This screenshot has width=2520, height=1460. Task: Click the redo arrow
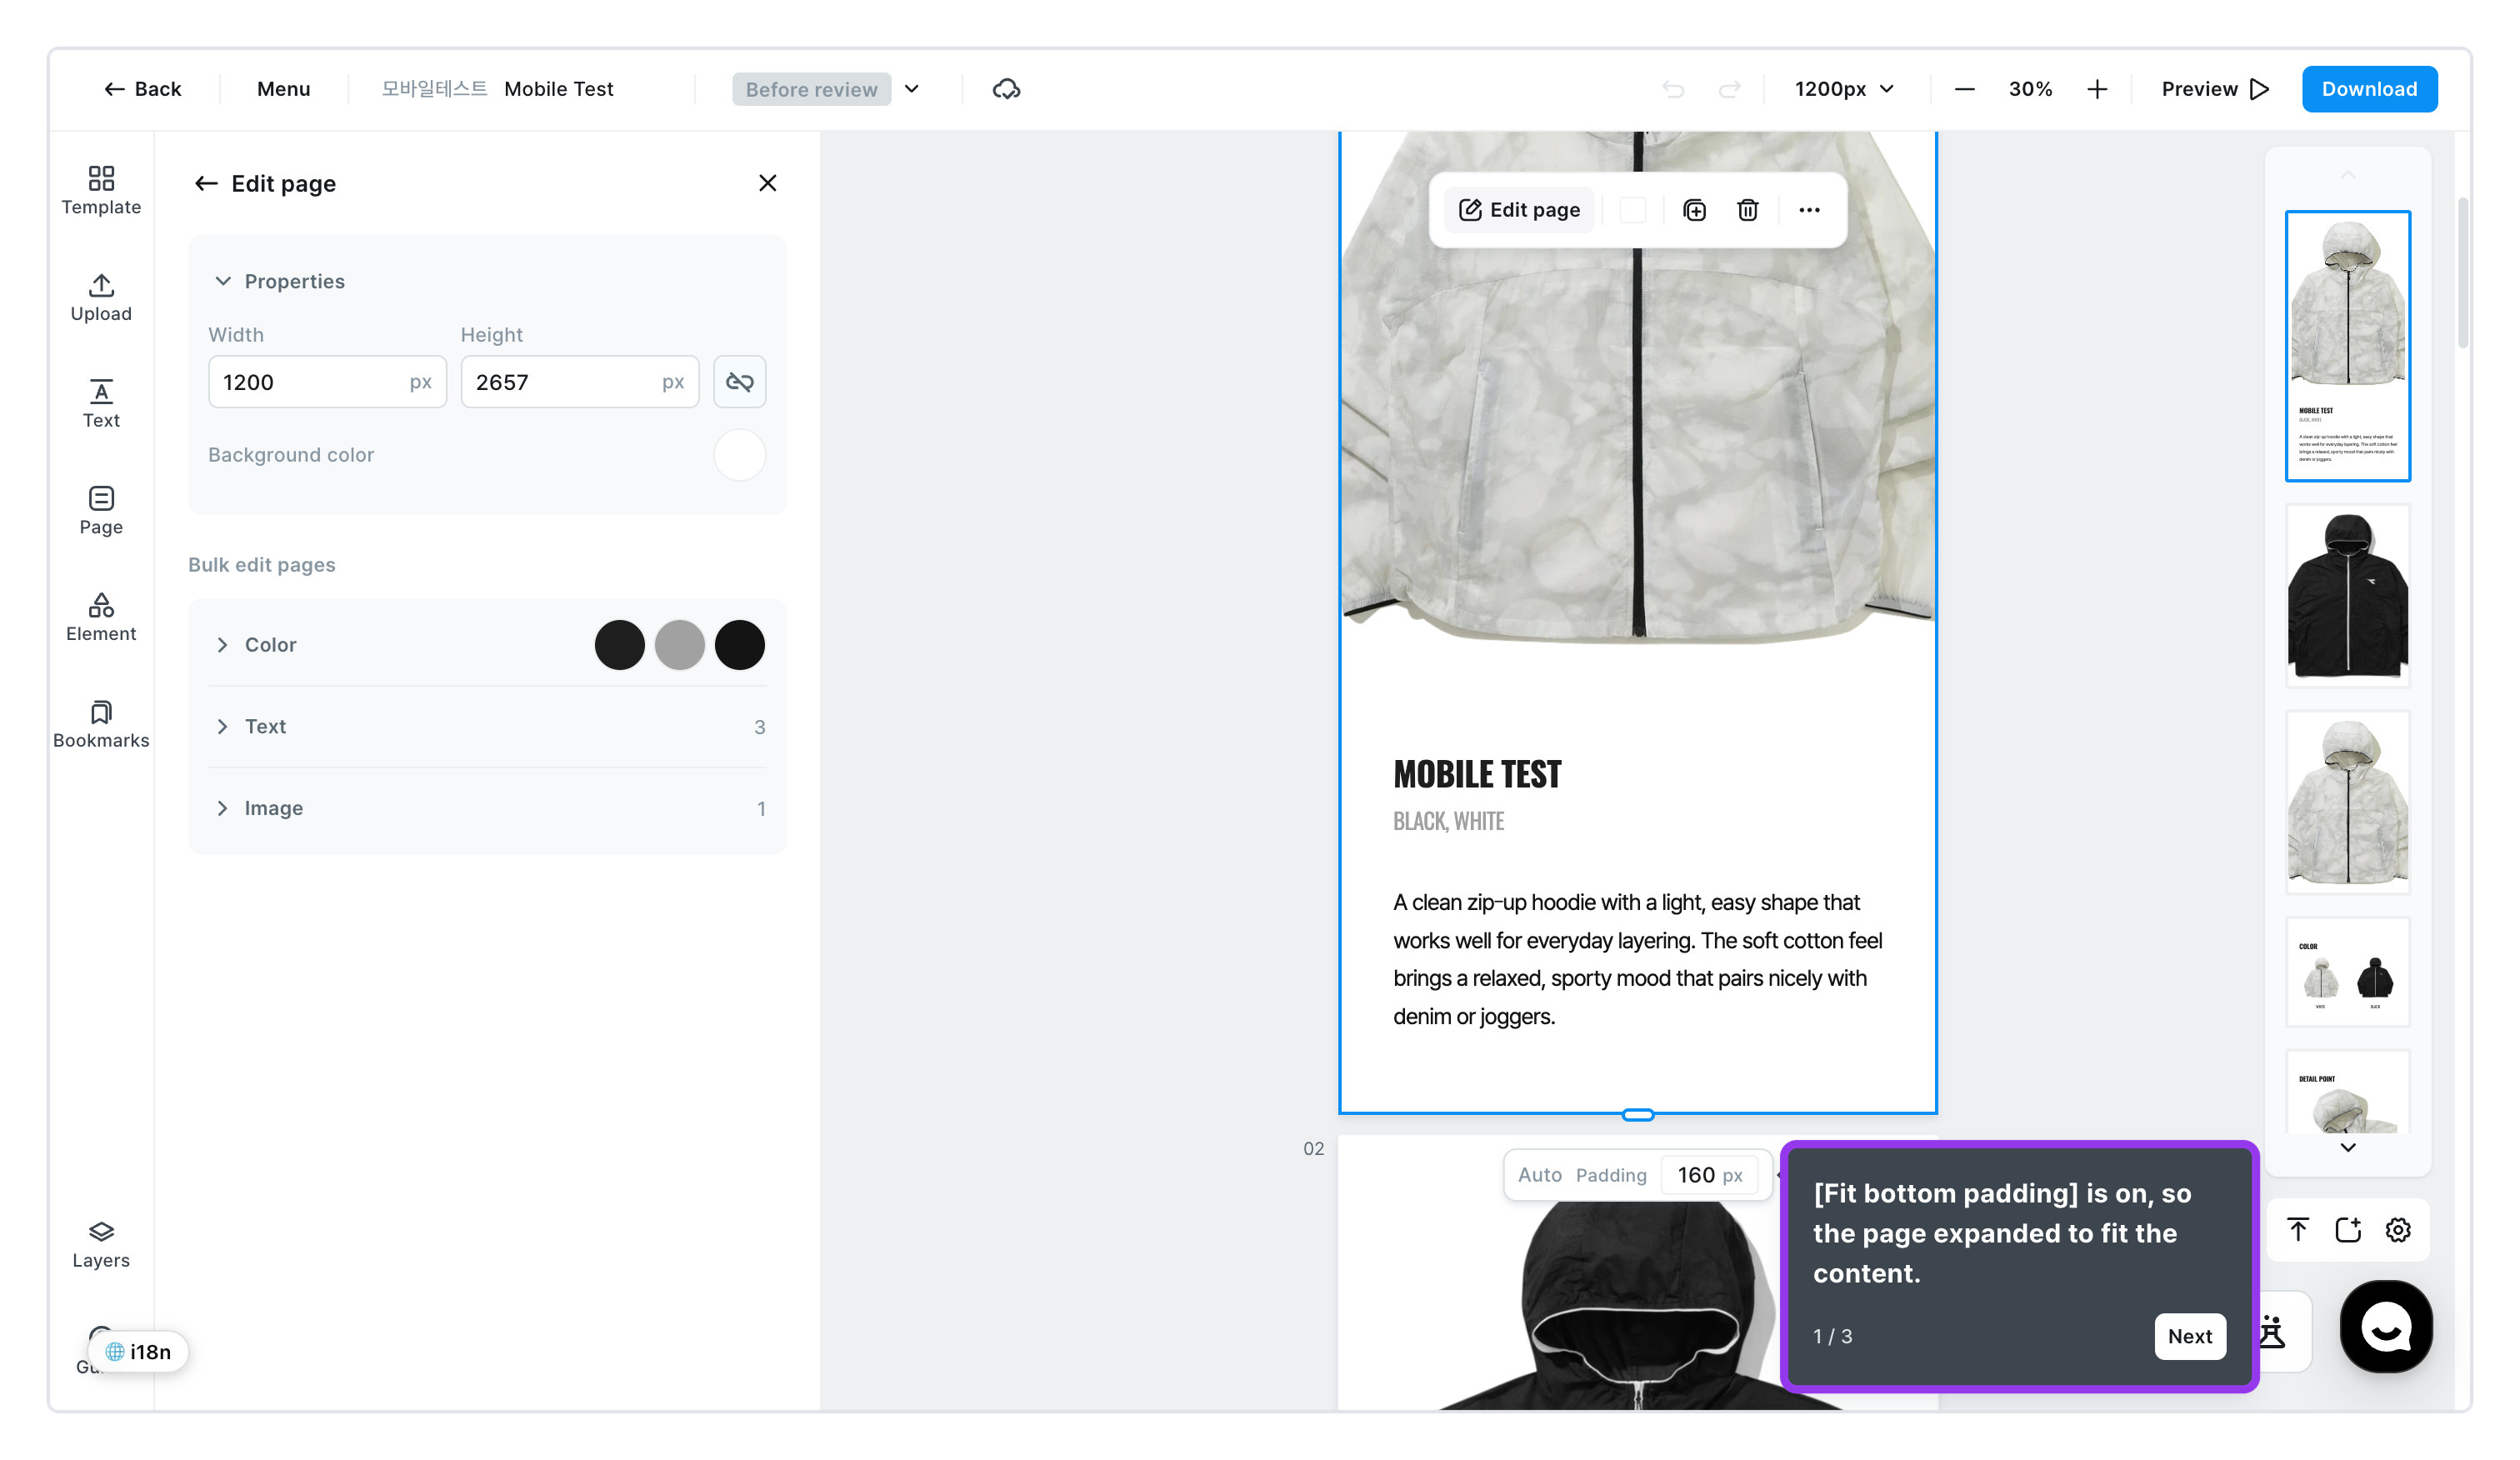(x=1729, y=89)
